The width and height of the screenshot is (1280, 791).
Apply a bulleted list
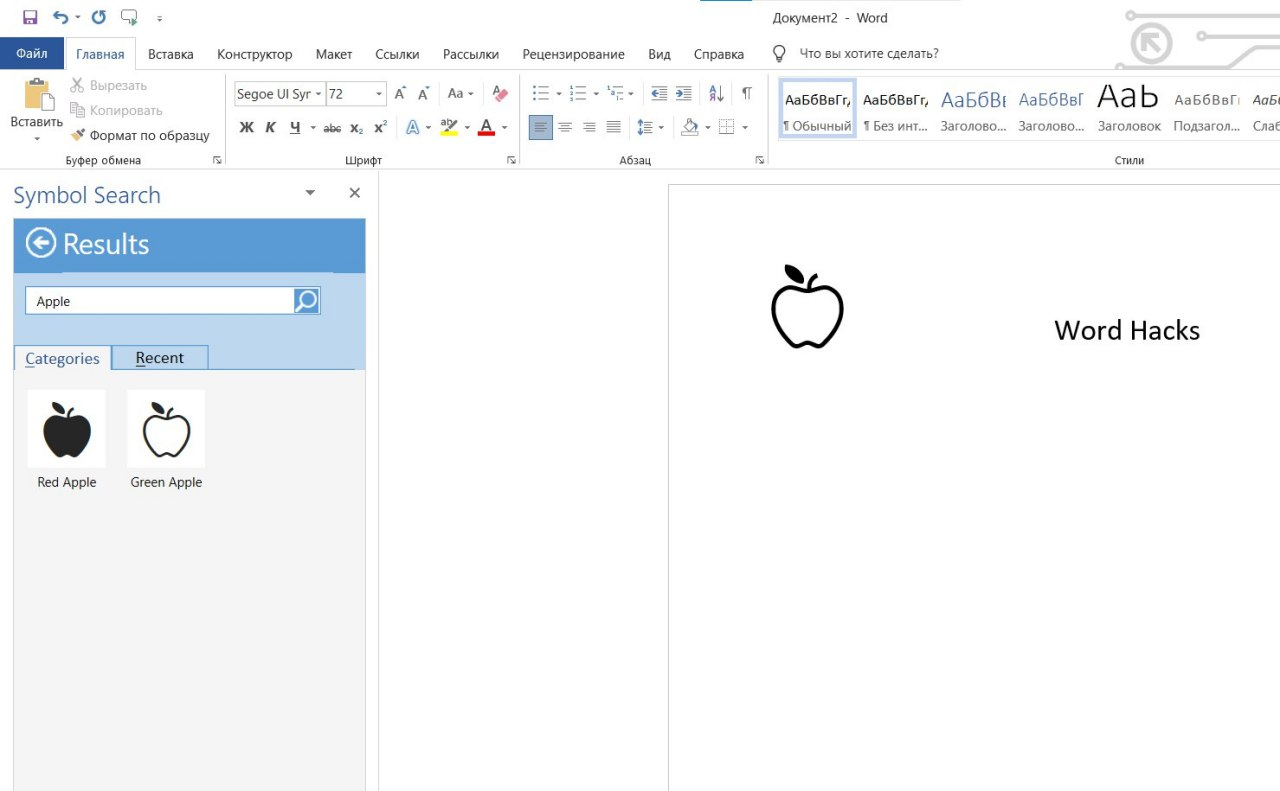tap(541, 94)
